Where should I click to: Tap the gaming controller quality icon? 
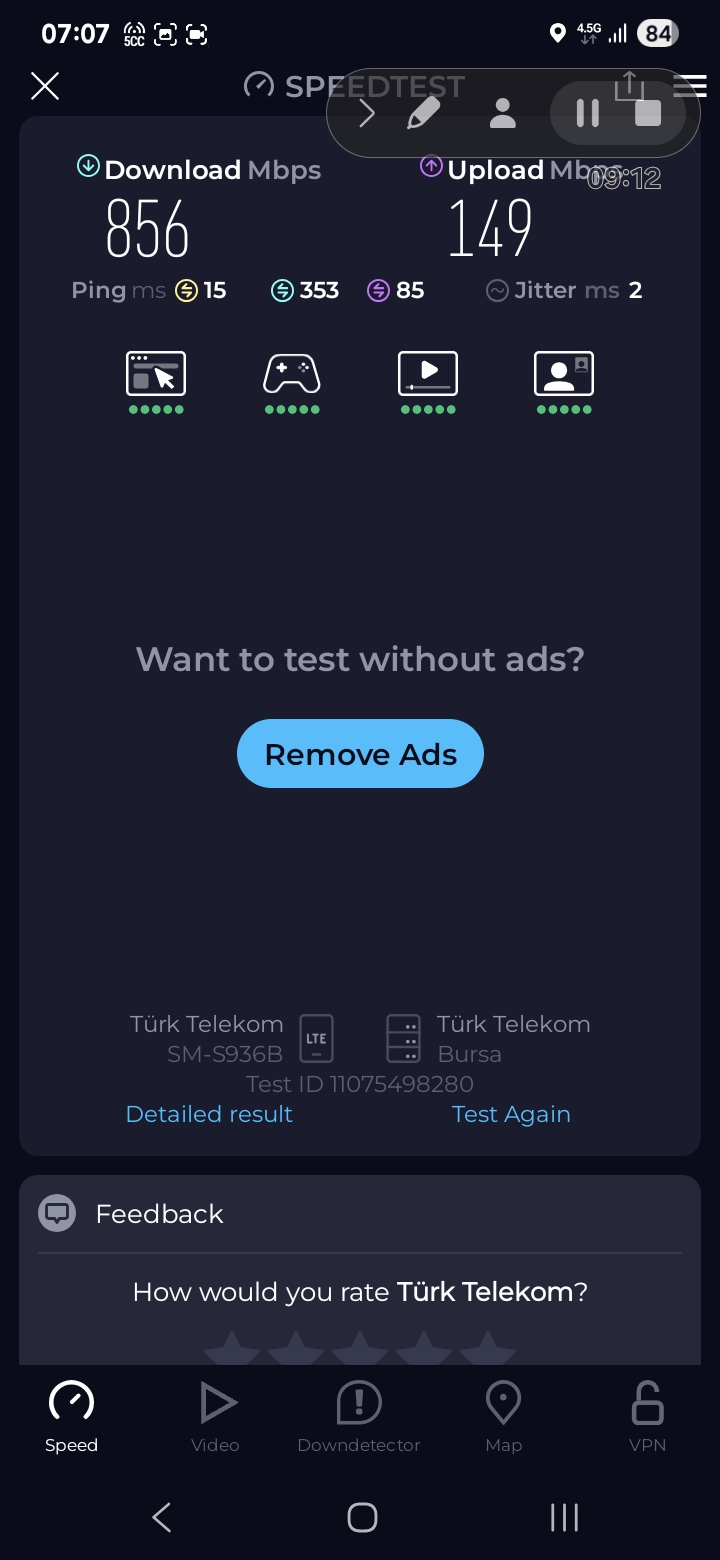[292, 373]
